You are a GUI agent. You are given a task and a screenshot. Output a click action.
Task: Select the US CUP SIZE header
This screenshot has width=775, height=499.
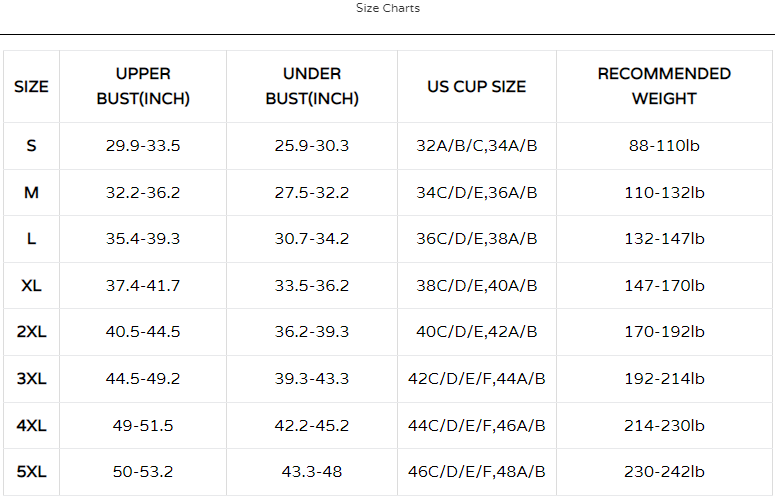pyautogui.click(x=477, y=86)
